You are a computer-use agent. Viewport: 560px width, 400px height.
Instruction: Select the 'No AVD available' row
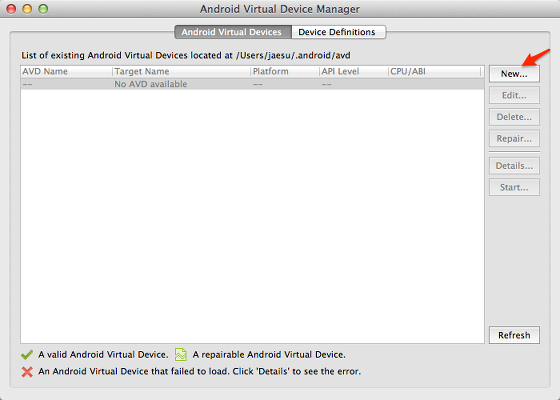(x=252, y=84)
